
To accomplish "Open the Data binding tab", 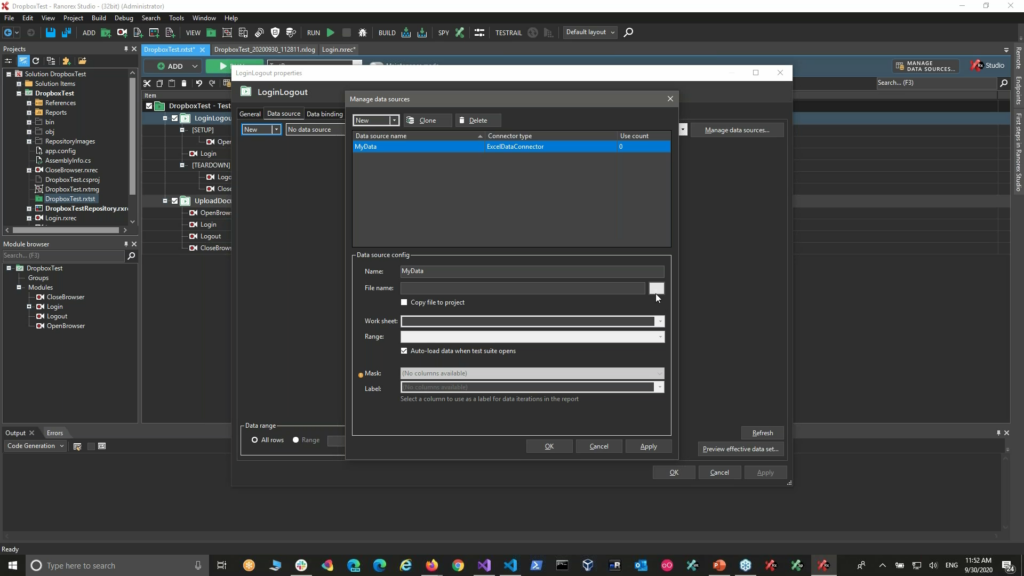I will (x=325, y=114).
